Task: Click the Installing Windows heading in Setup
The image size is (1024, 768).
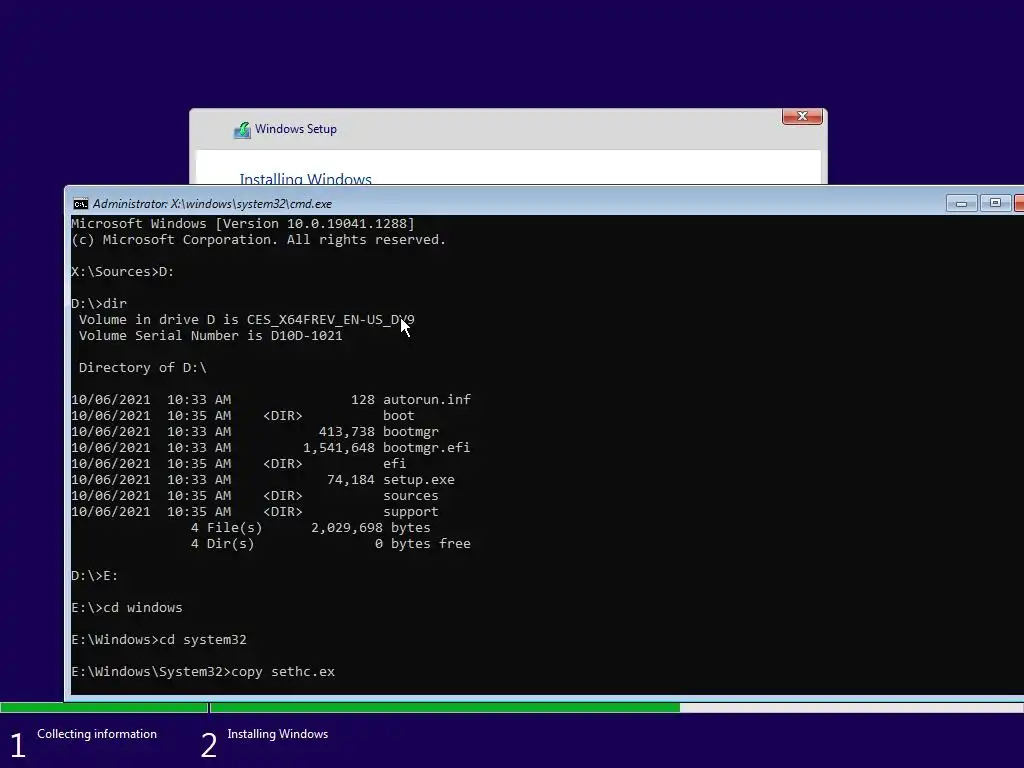Action: pyautogui.click(x=306, y=178)
